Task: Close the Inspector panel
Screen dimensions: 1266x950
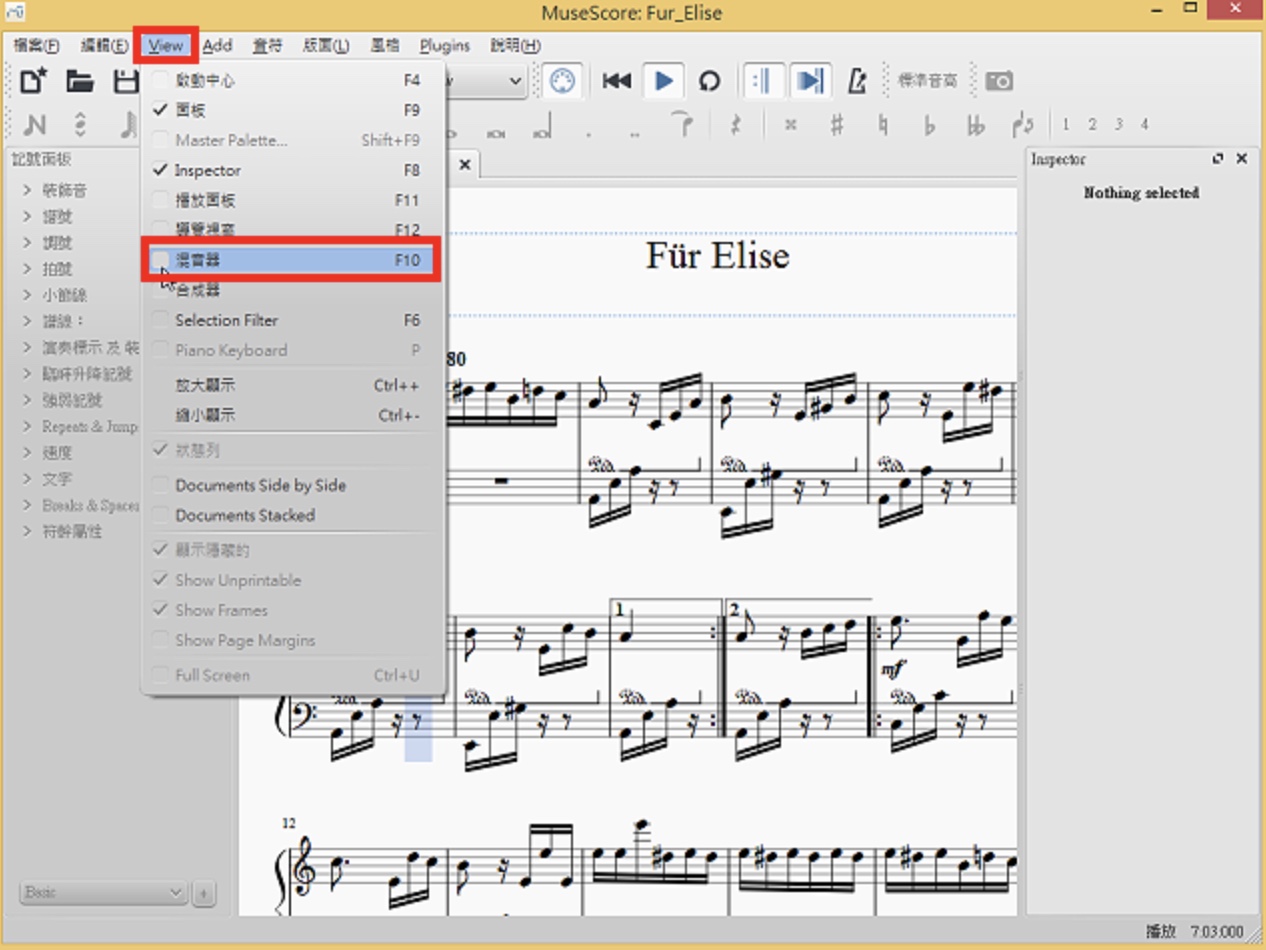Action: pyautogui.click(x=1242, y=159)
